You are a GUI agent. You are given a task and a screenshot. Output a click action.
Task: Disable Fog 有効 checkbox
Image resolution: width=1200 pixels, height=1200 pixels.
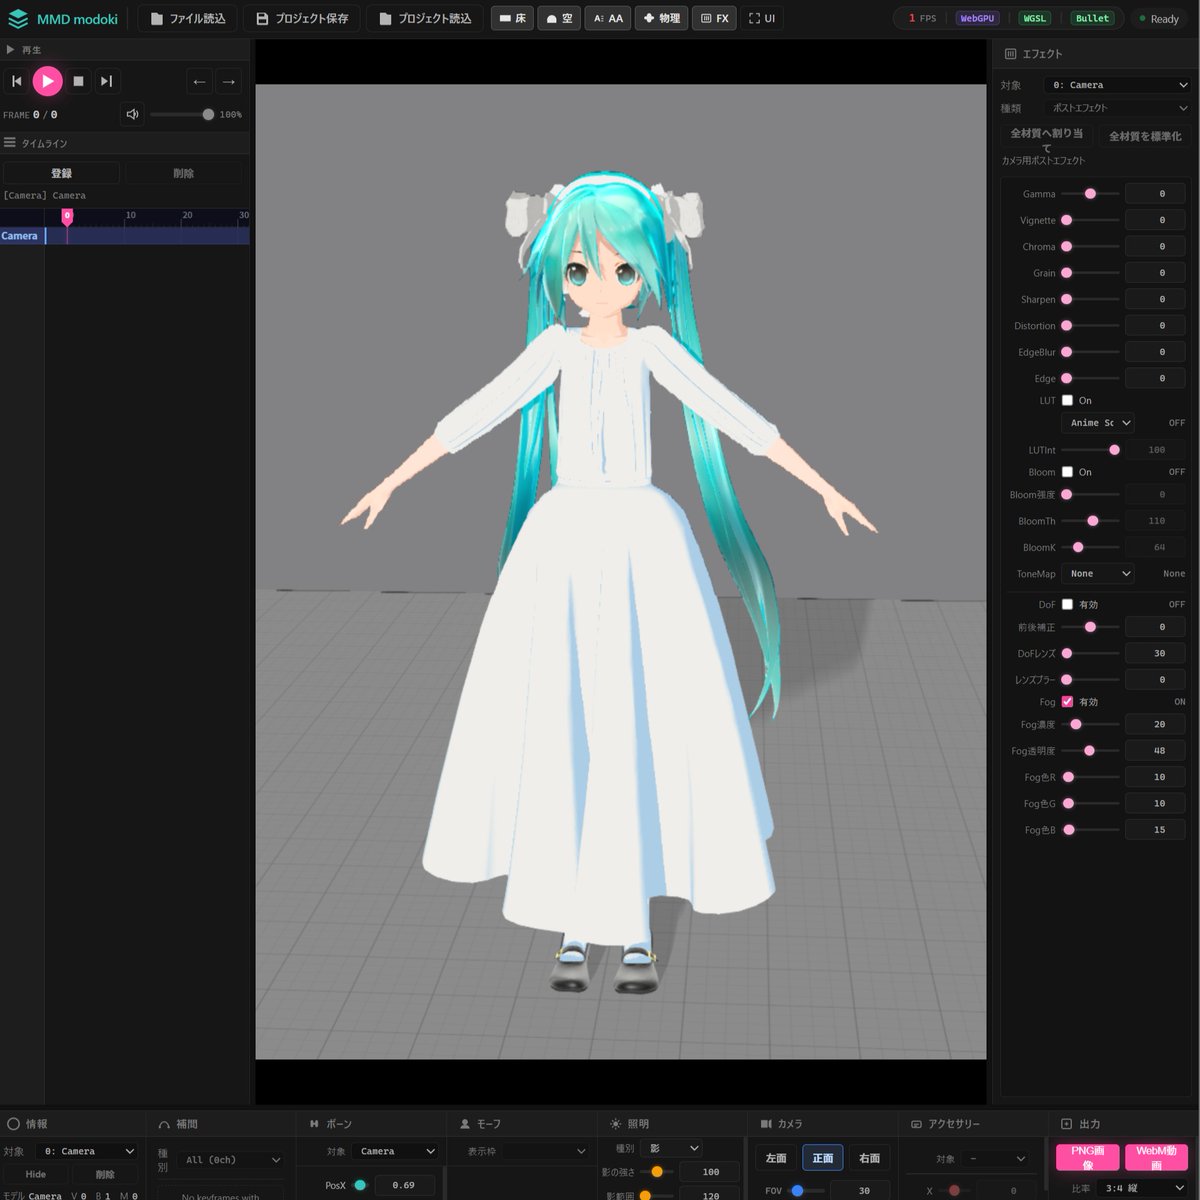(1067, 702)
